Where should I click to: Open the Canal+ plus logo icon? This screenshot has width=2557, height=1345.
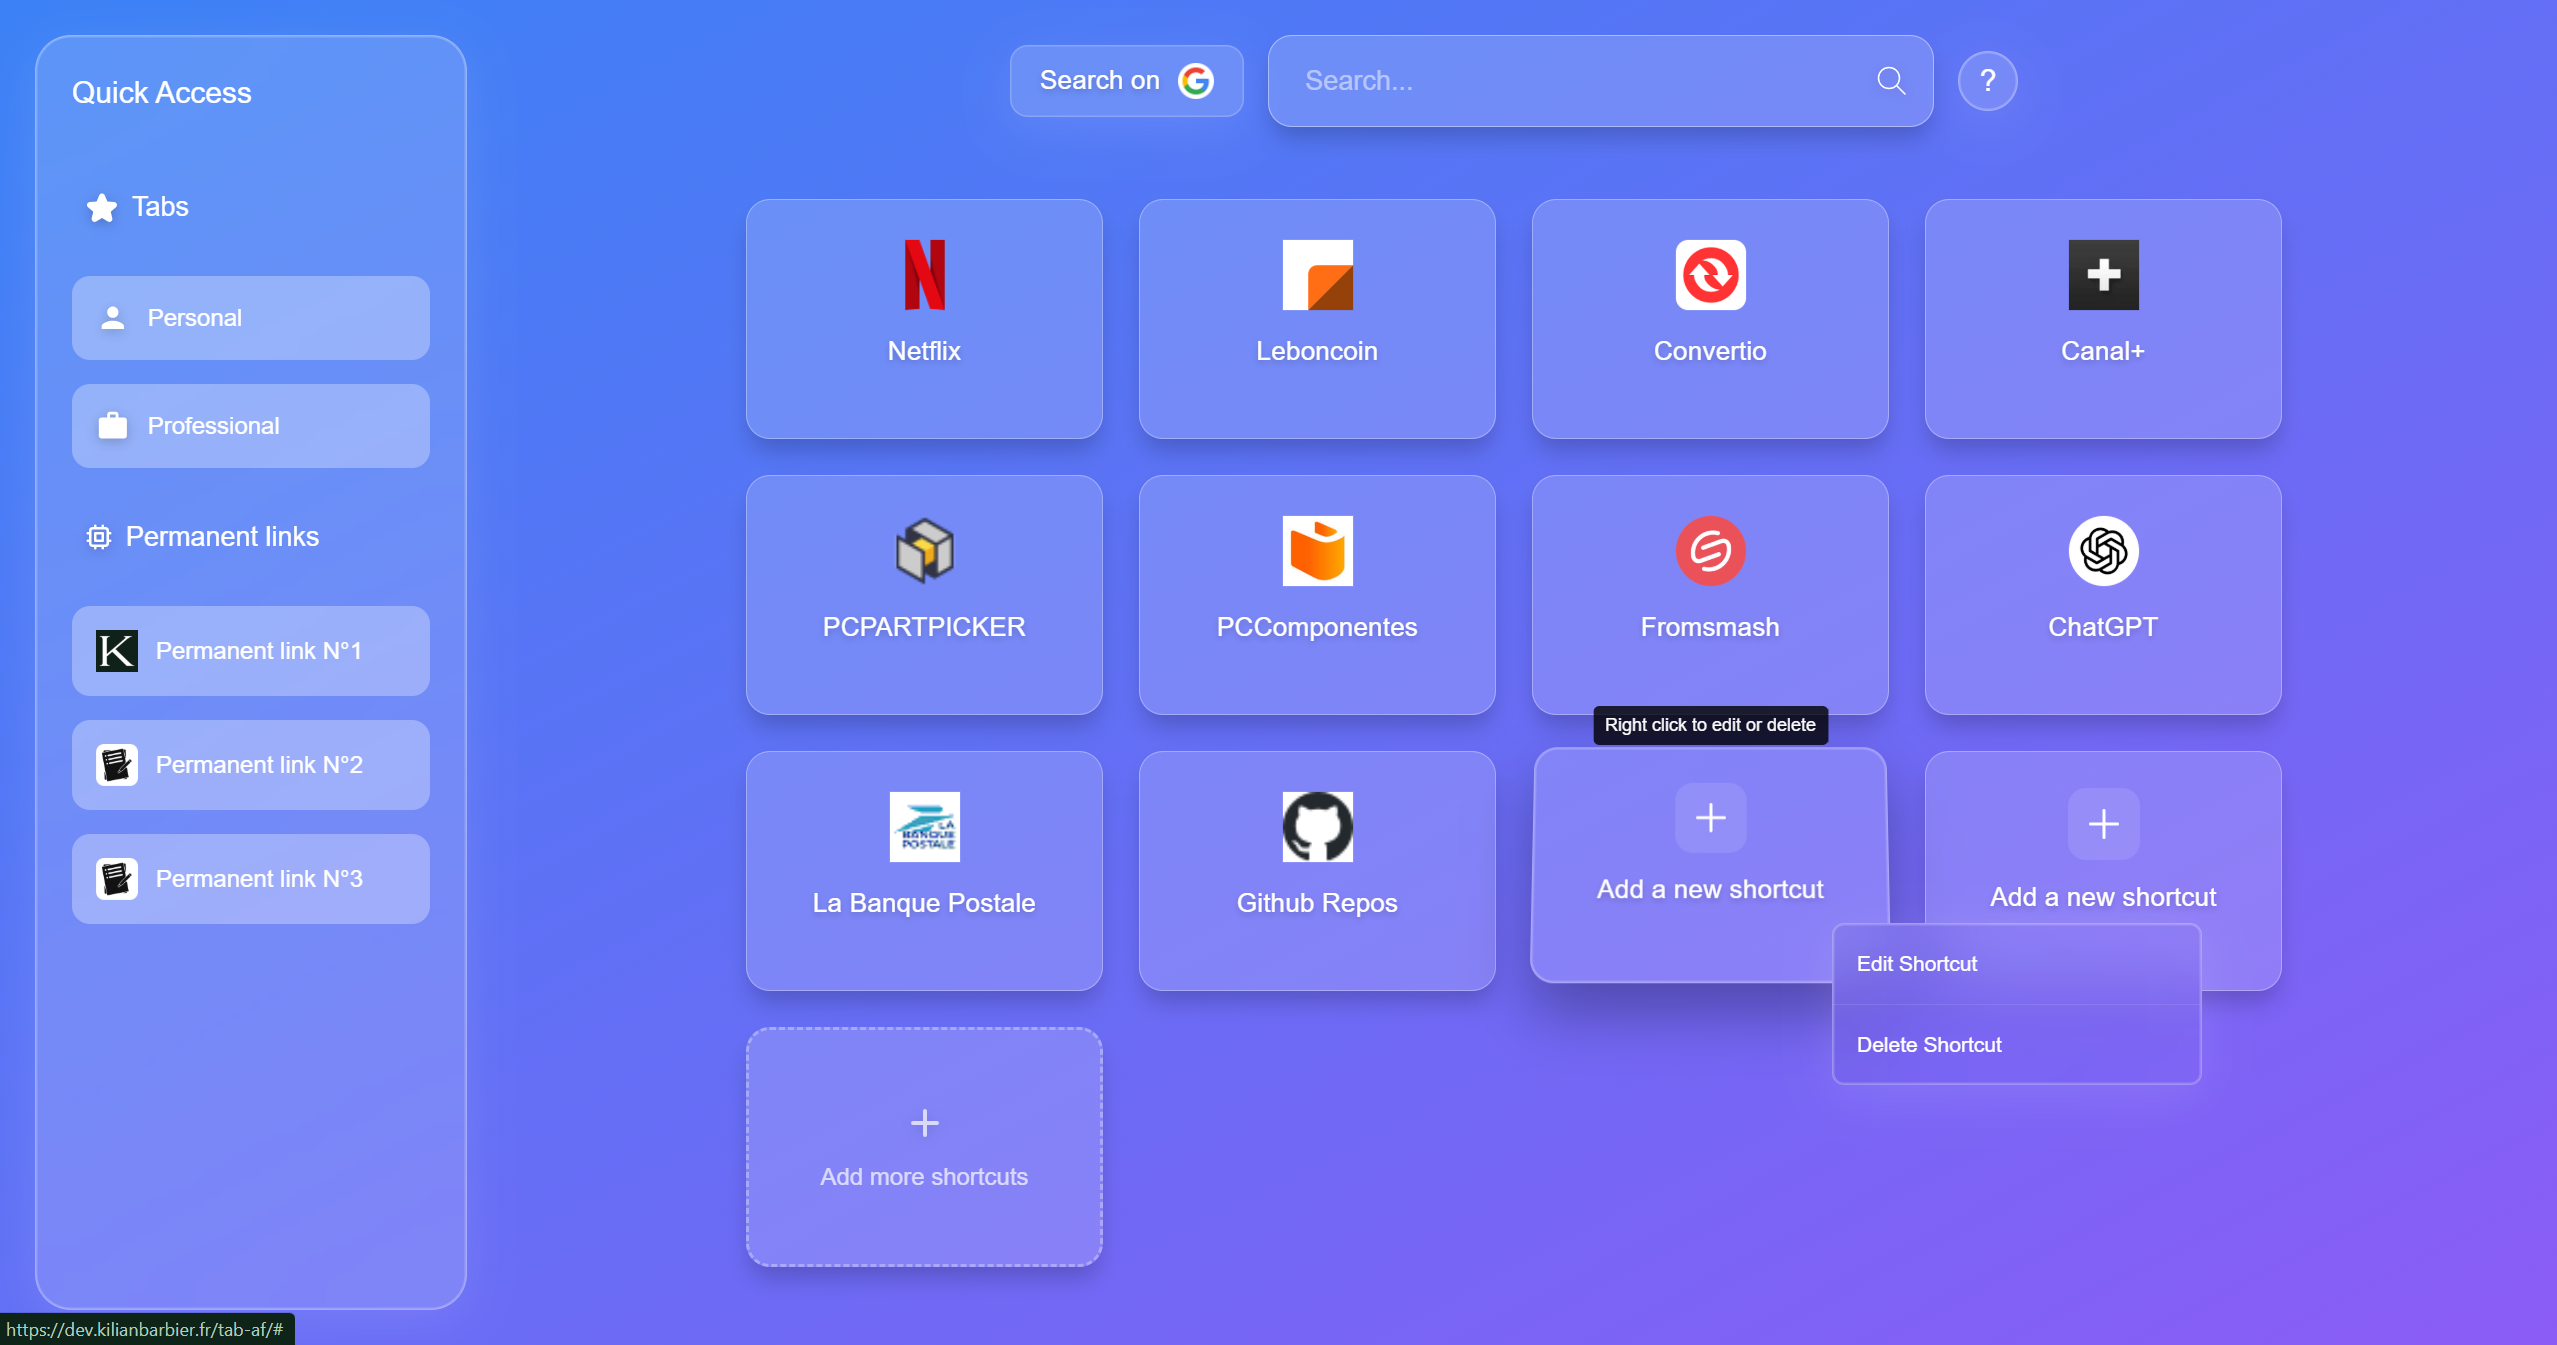coord(2103,275)
